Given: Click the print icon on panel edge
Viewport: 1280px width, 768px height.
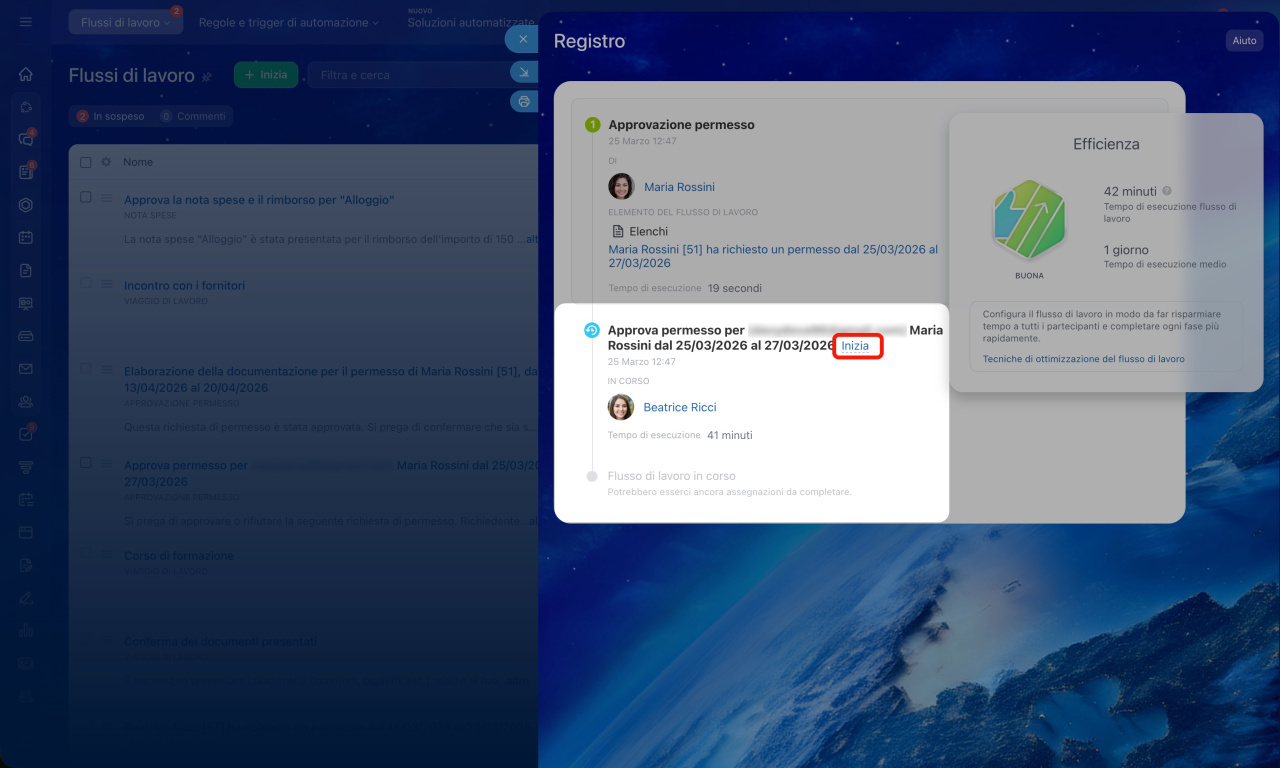Looking at the screenshot, I should pyautogui.click(x=523, y=101).
